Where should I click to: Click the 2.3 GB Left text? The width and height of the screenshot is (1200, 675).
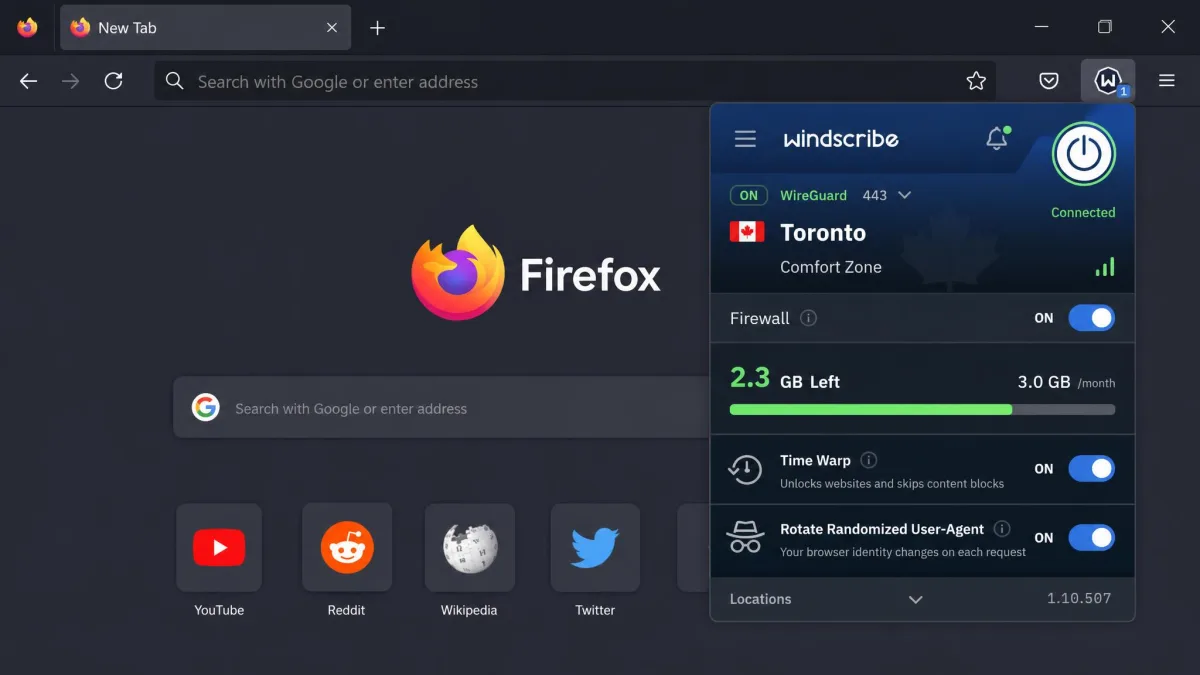784,379
